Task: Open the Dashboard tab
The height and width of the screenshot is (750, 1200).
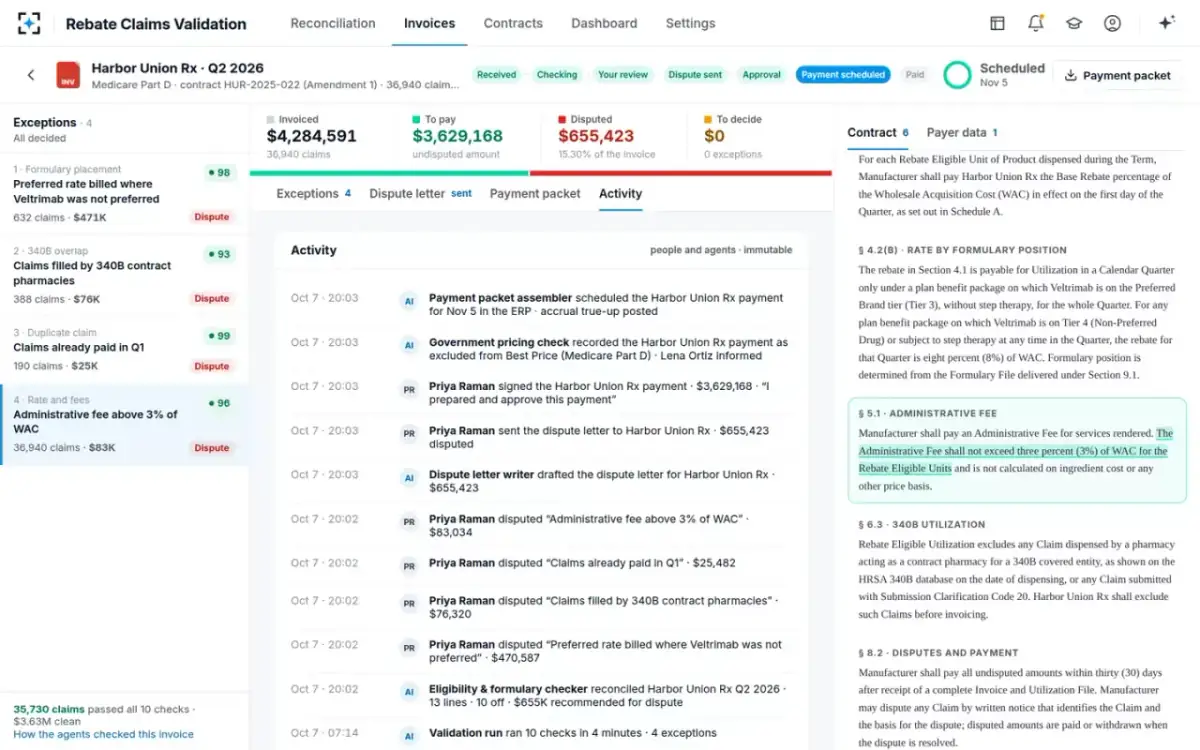Action: pos(604,23)
